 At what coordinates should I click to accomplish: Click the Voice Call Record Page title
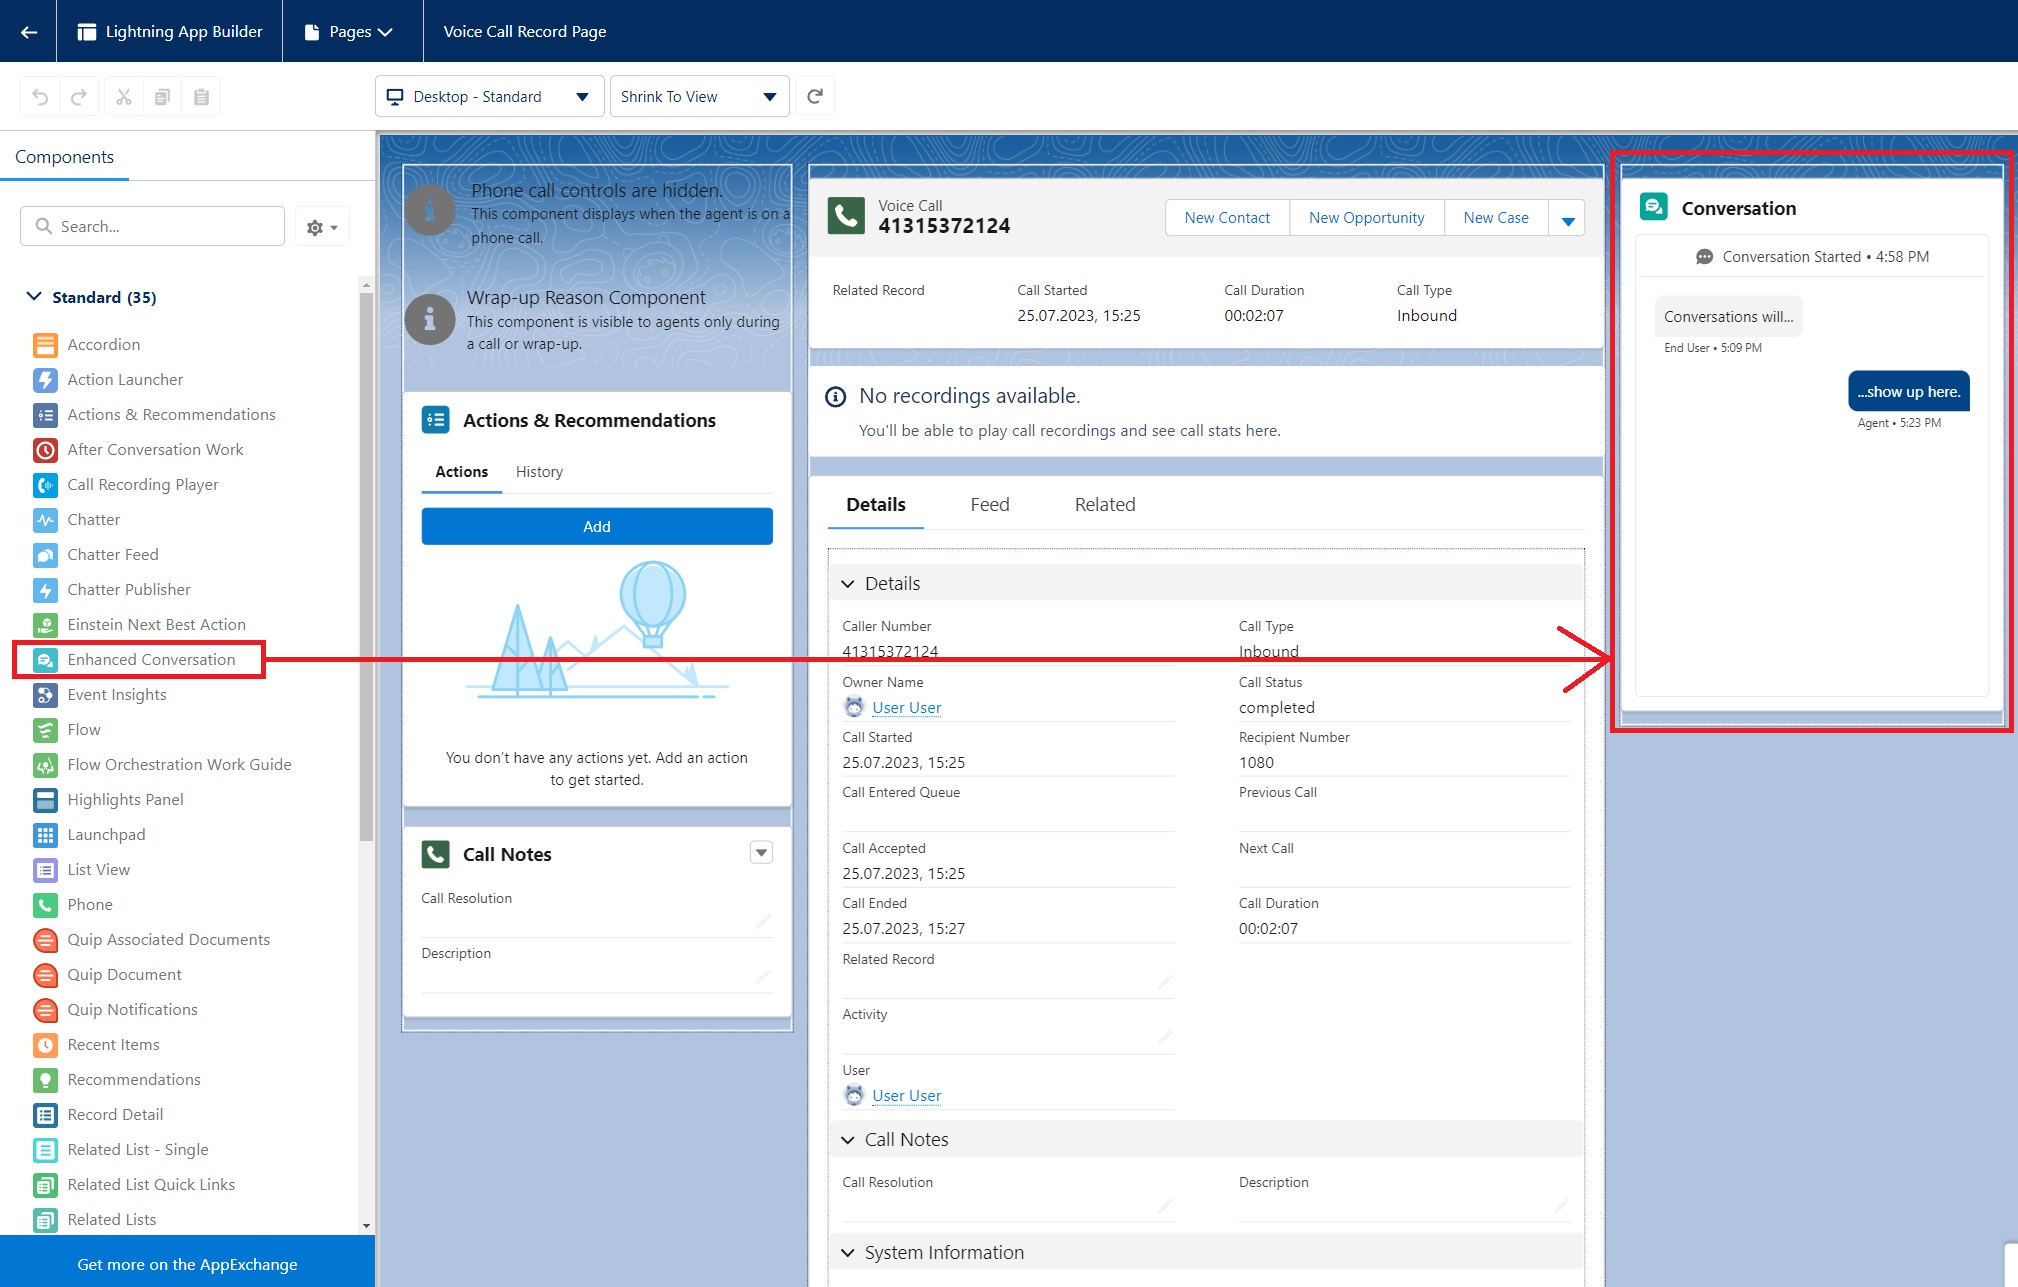pyautogui.click(x=525, y=32)
